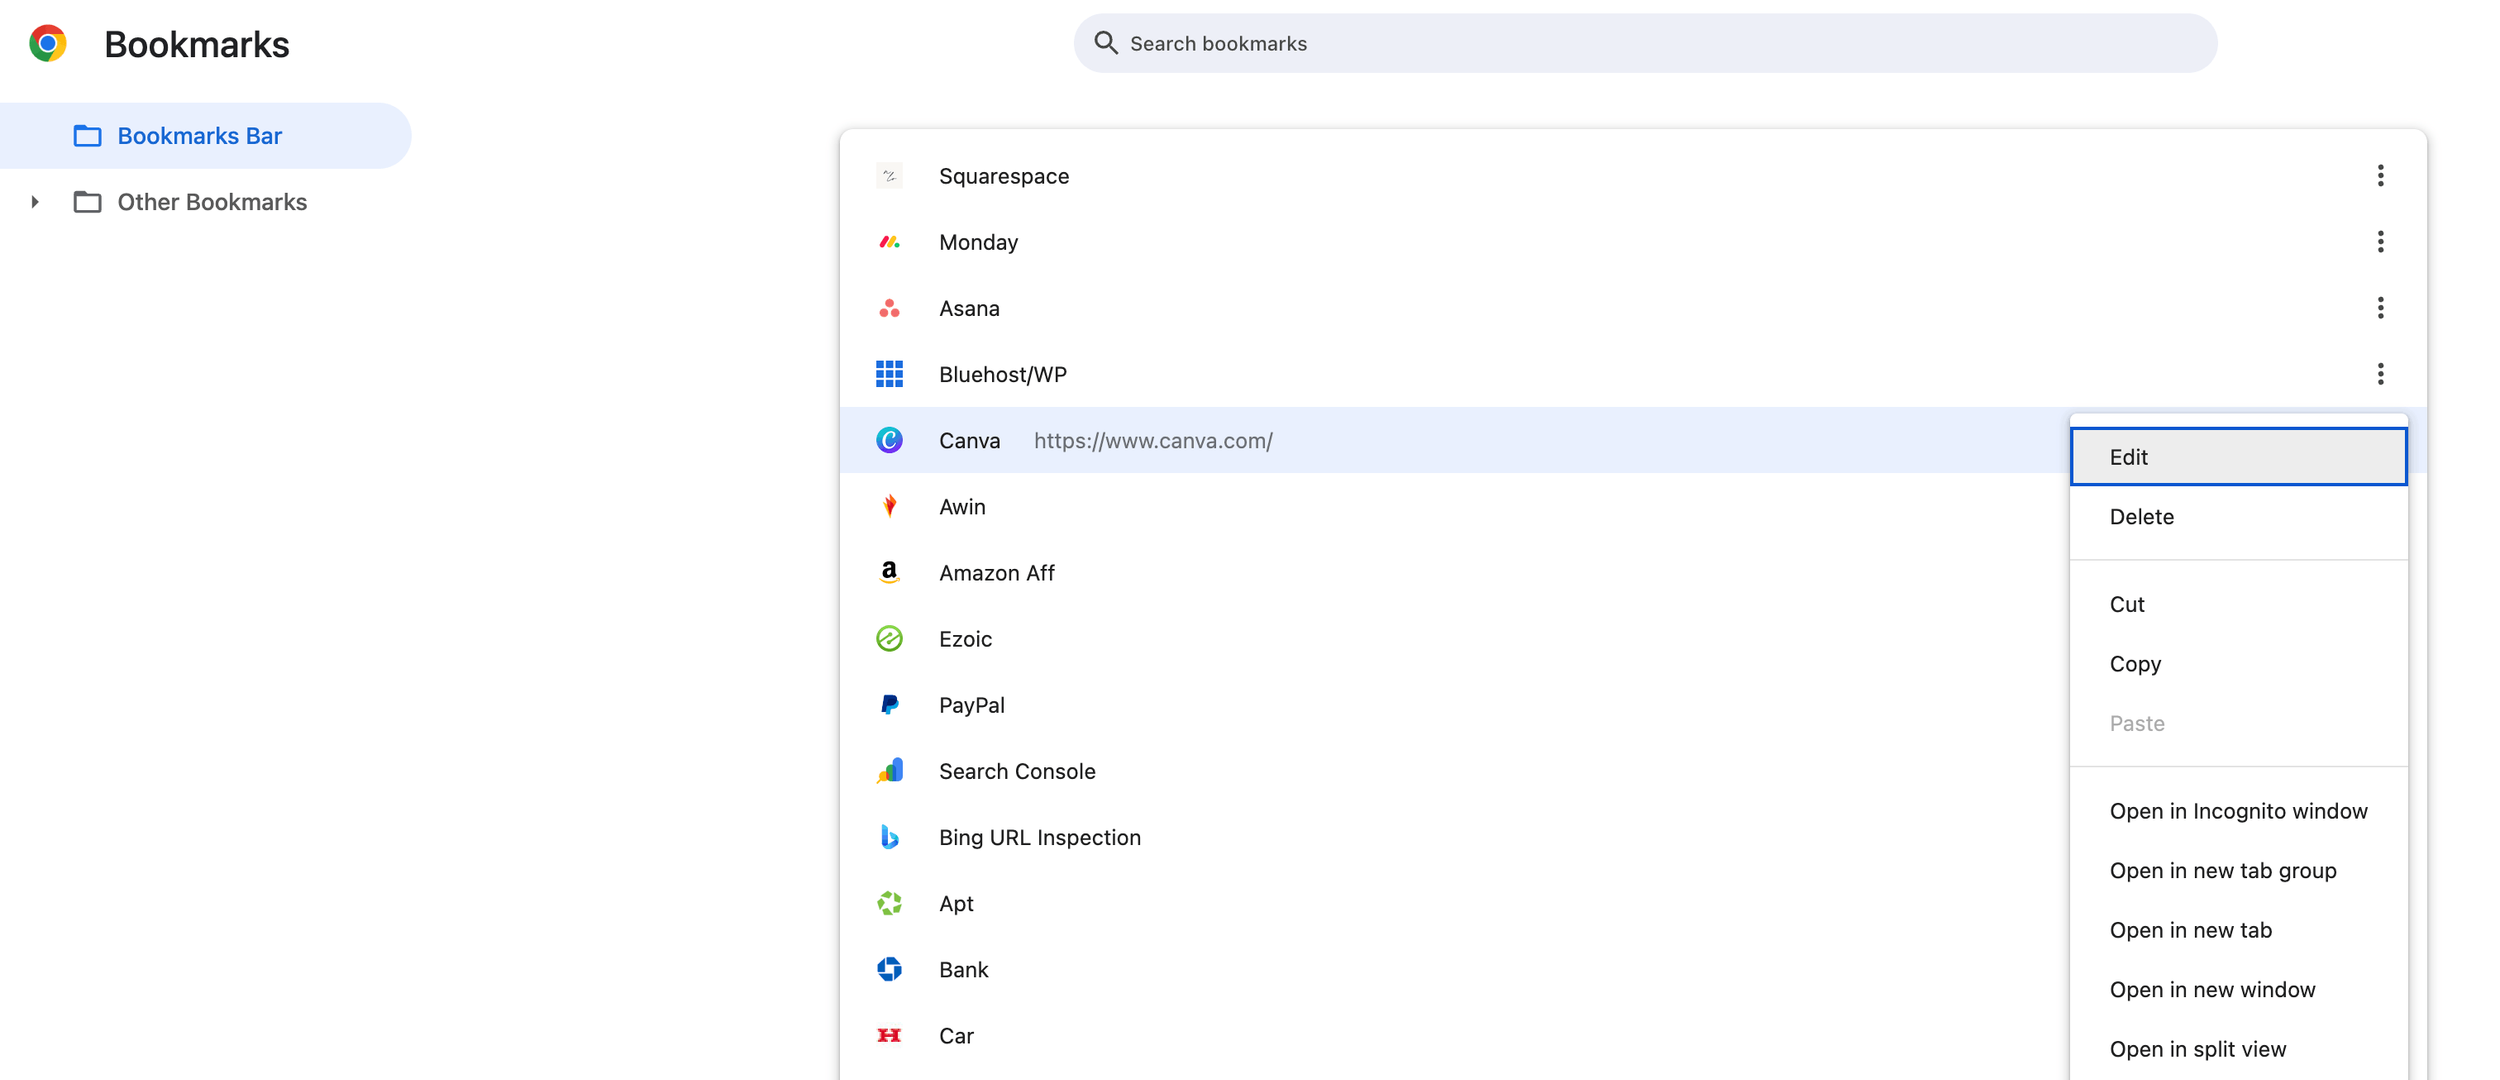Select Open in new tab
This screenshot has height=1080, width=2500.
(x=2238, y=930)
